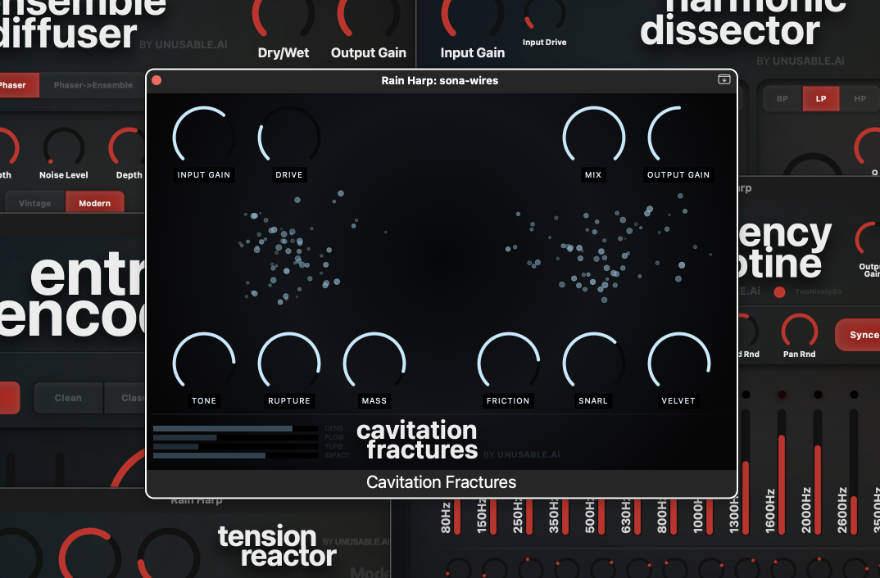Screen dimensions: 880x578
Task: Click the Mix knob
Action: pos(594,136)
